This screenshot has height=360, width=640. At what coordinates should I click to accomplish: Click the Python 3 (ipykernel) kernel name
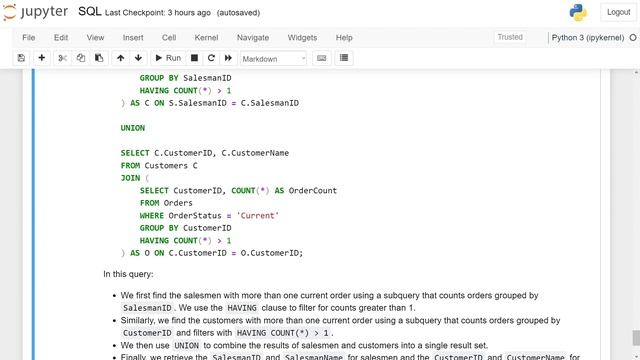pyautogui.click(x=588, y=38)
